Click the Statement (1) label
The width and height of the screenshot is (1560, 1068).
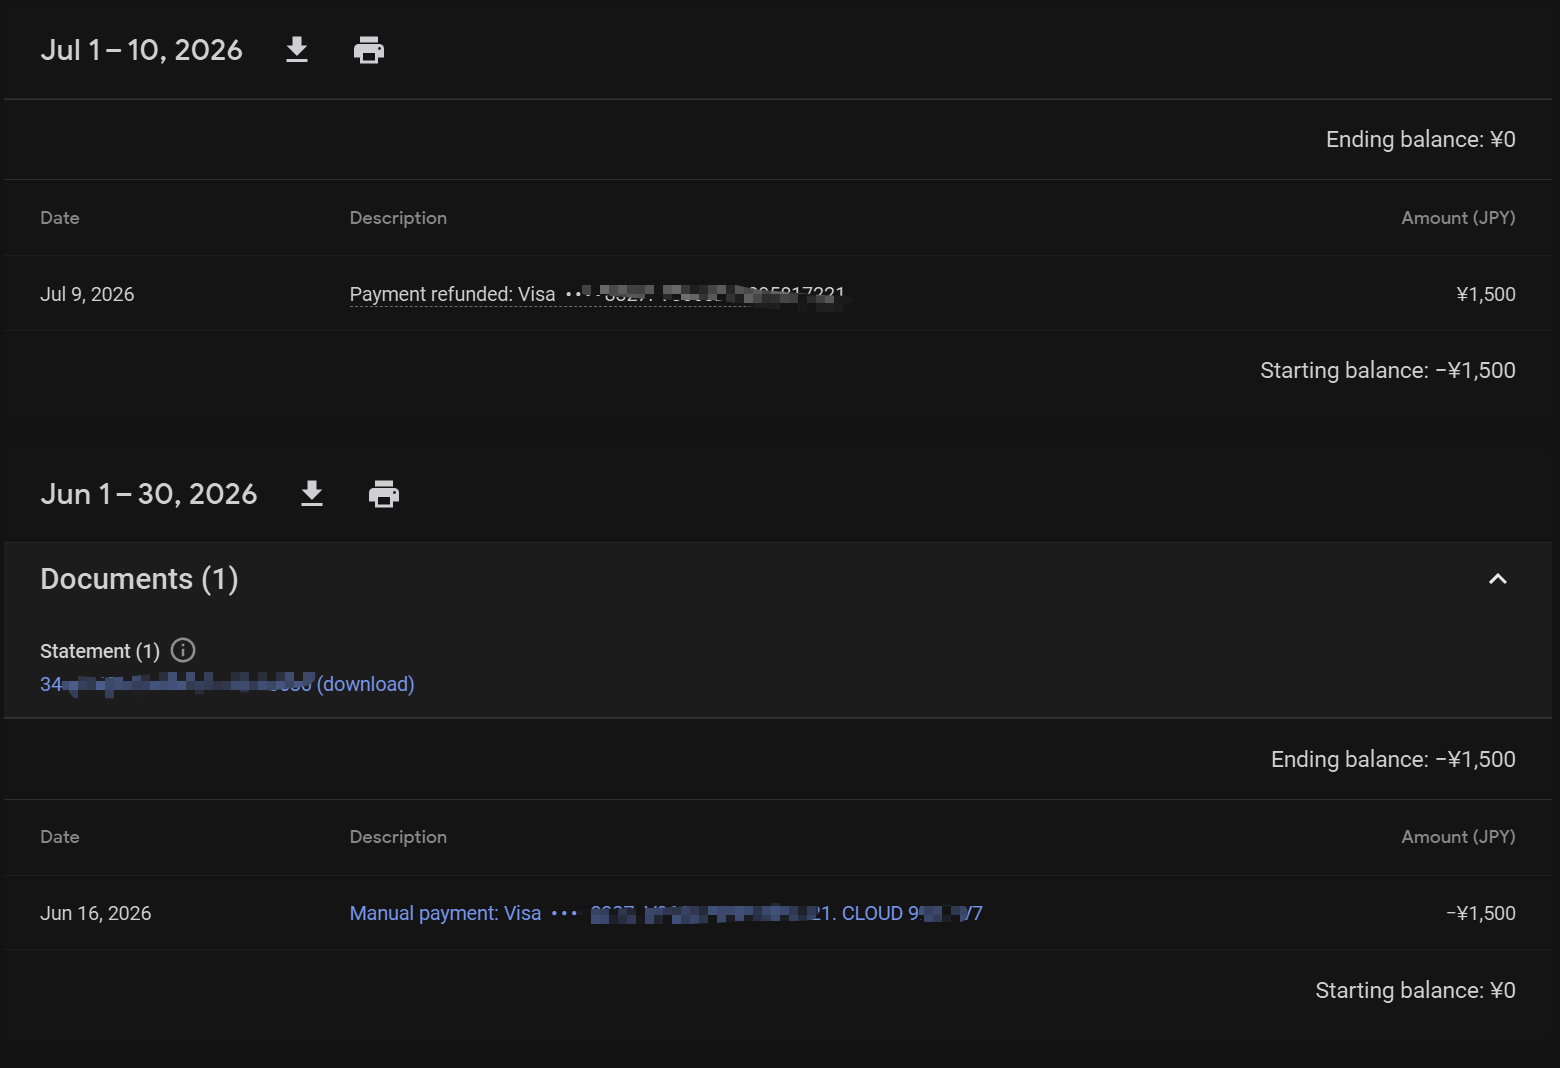pyautogui.click(x=100, y=651)
